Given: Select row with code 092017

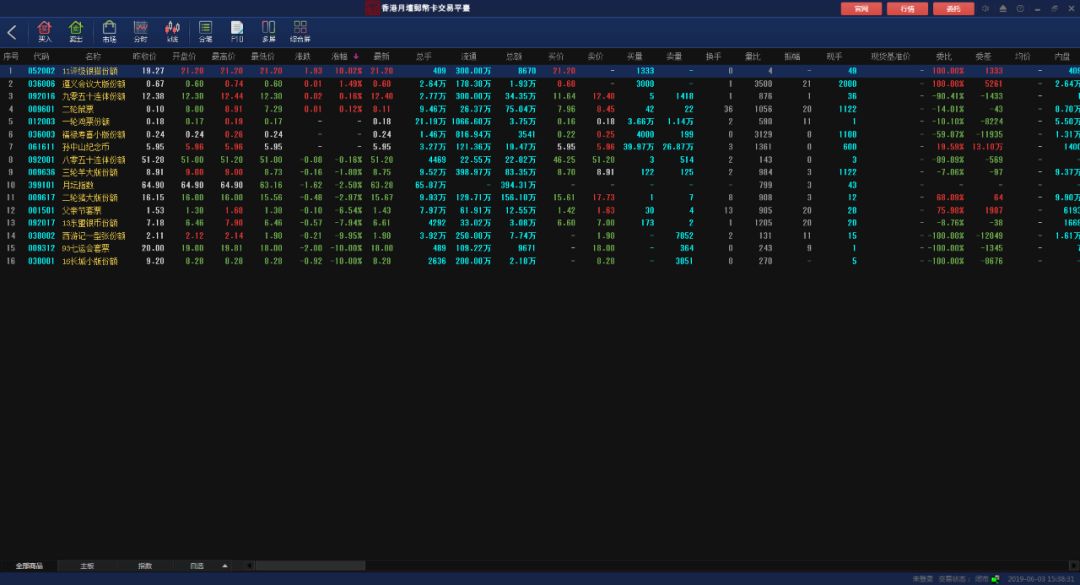Looking at the screenshot, I should [x=540, y=223].
